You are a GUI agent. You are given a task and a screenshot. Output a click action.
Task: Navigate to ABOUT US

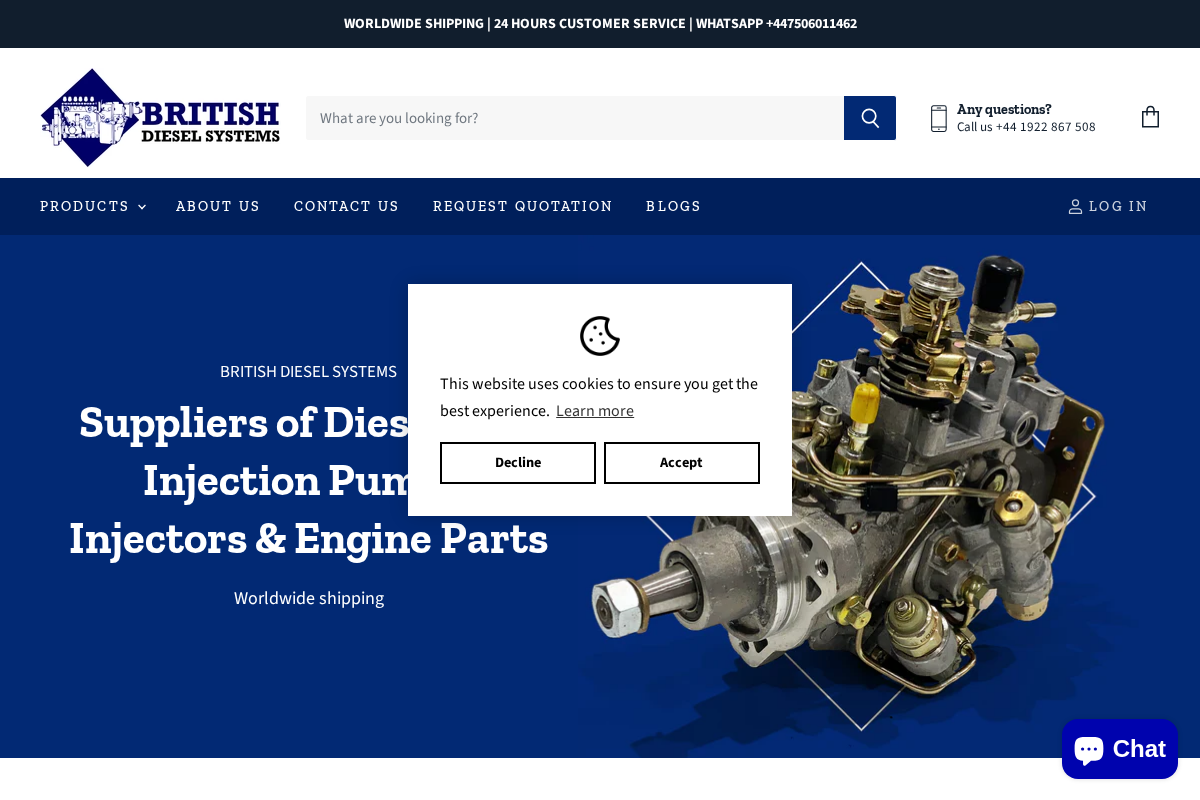[218, 206]
